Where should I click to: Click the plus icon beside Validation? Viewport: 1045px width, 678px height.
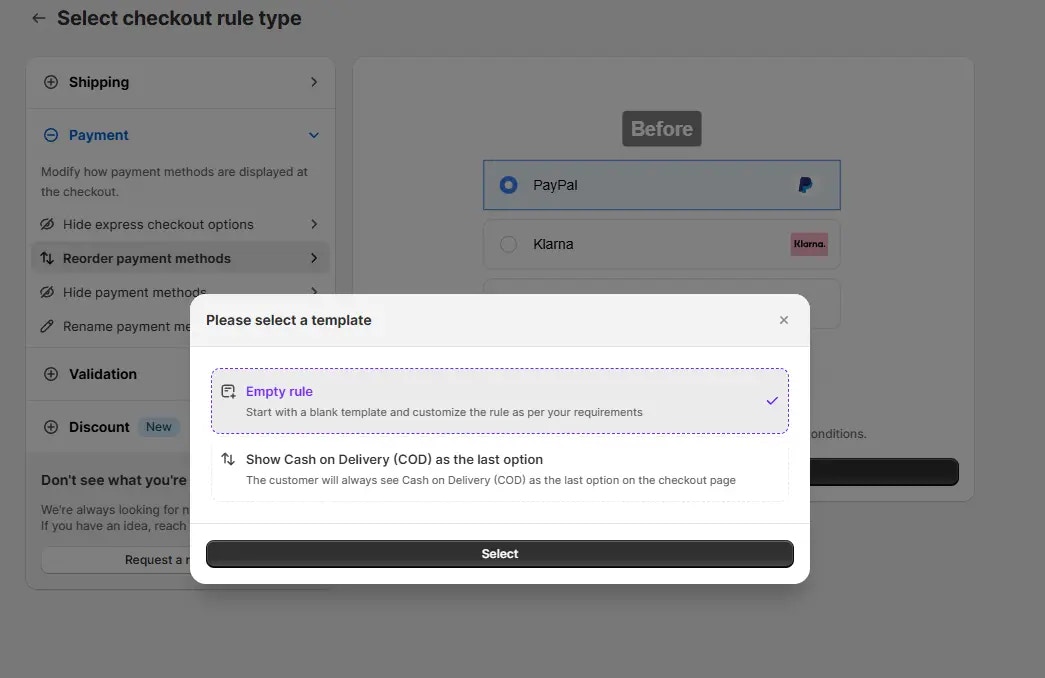tap(51, 374)
